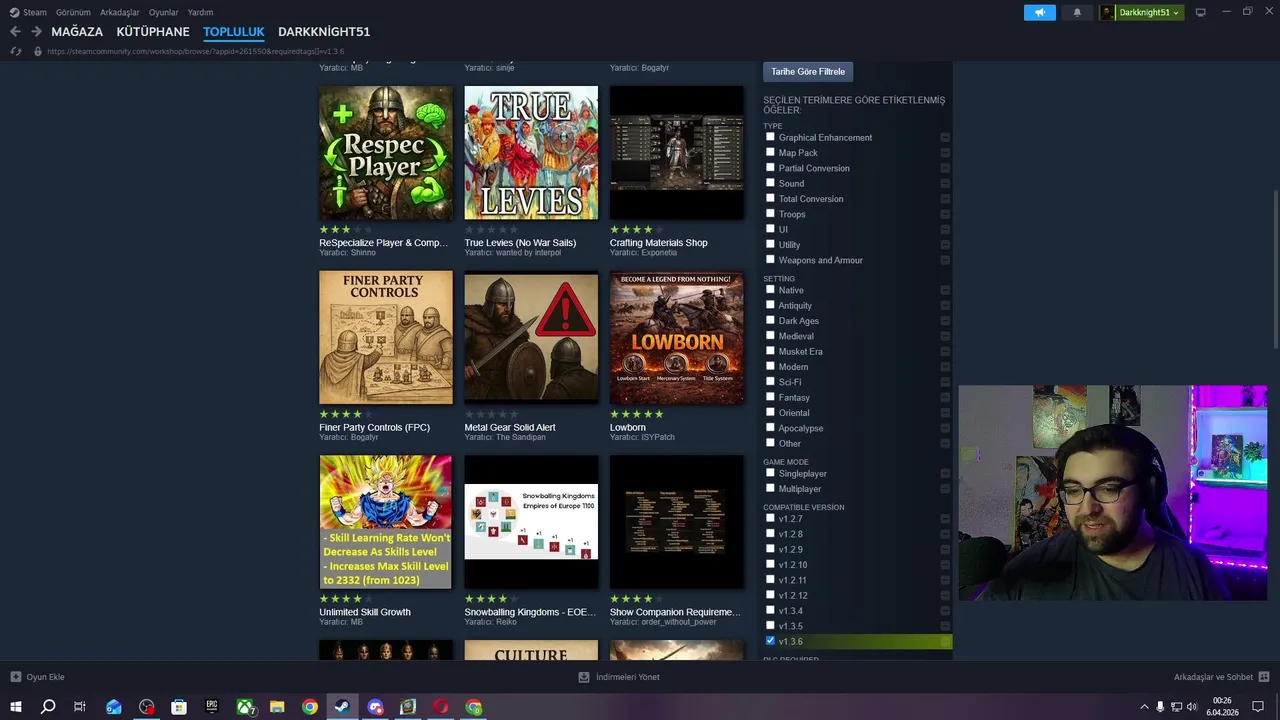Open the Windows Start menu
The image size is (1280, 720).
16,707
